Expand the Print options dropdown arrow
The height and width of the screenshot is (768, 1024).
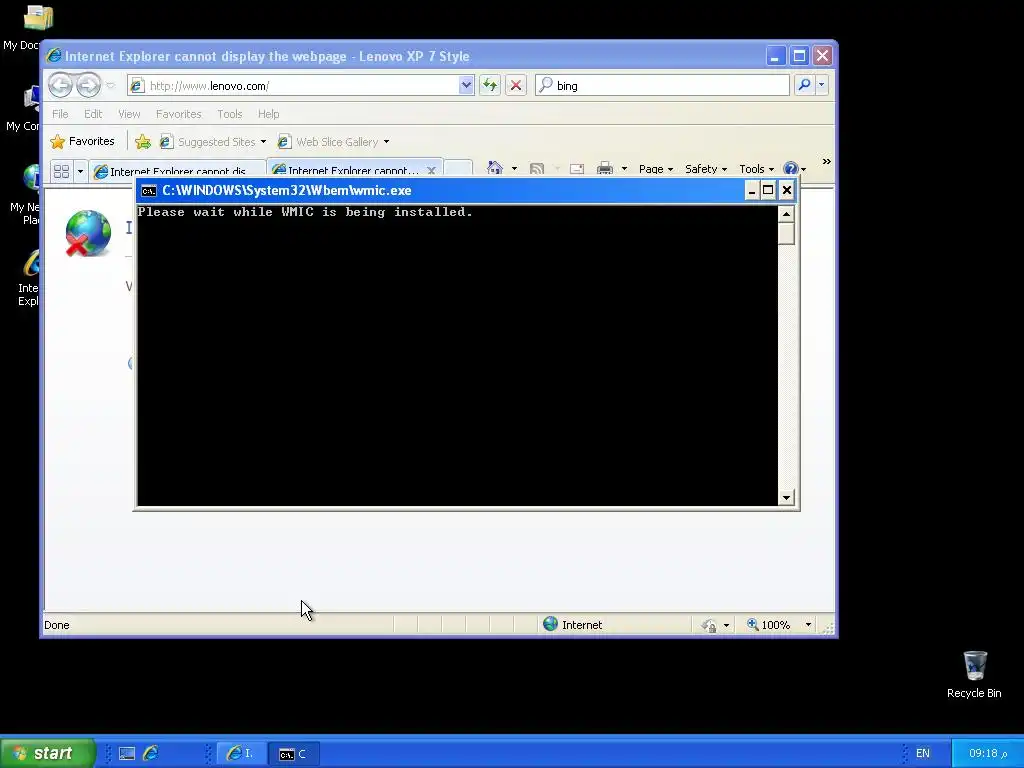[624, 168]
